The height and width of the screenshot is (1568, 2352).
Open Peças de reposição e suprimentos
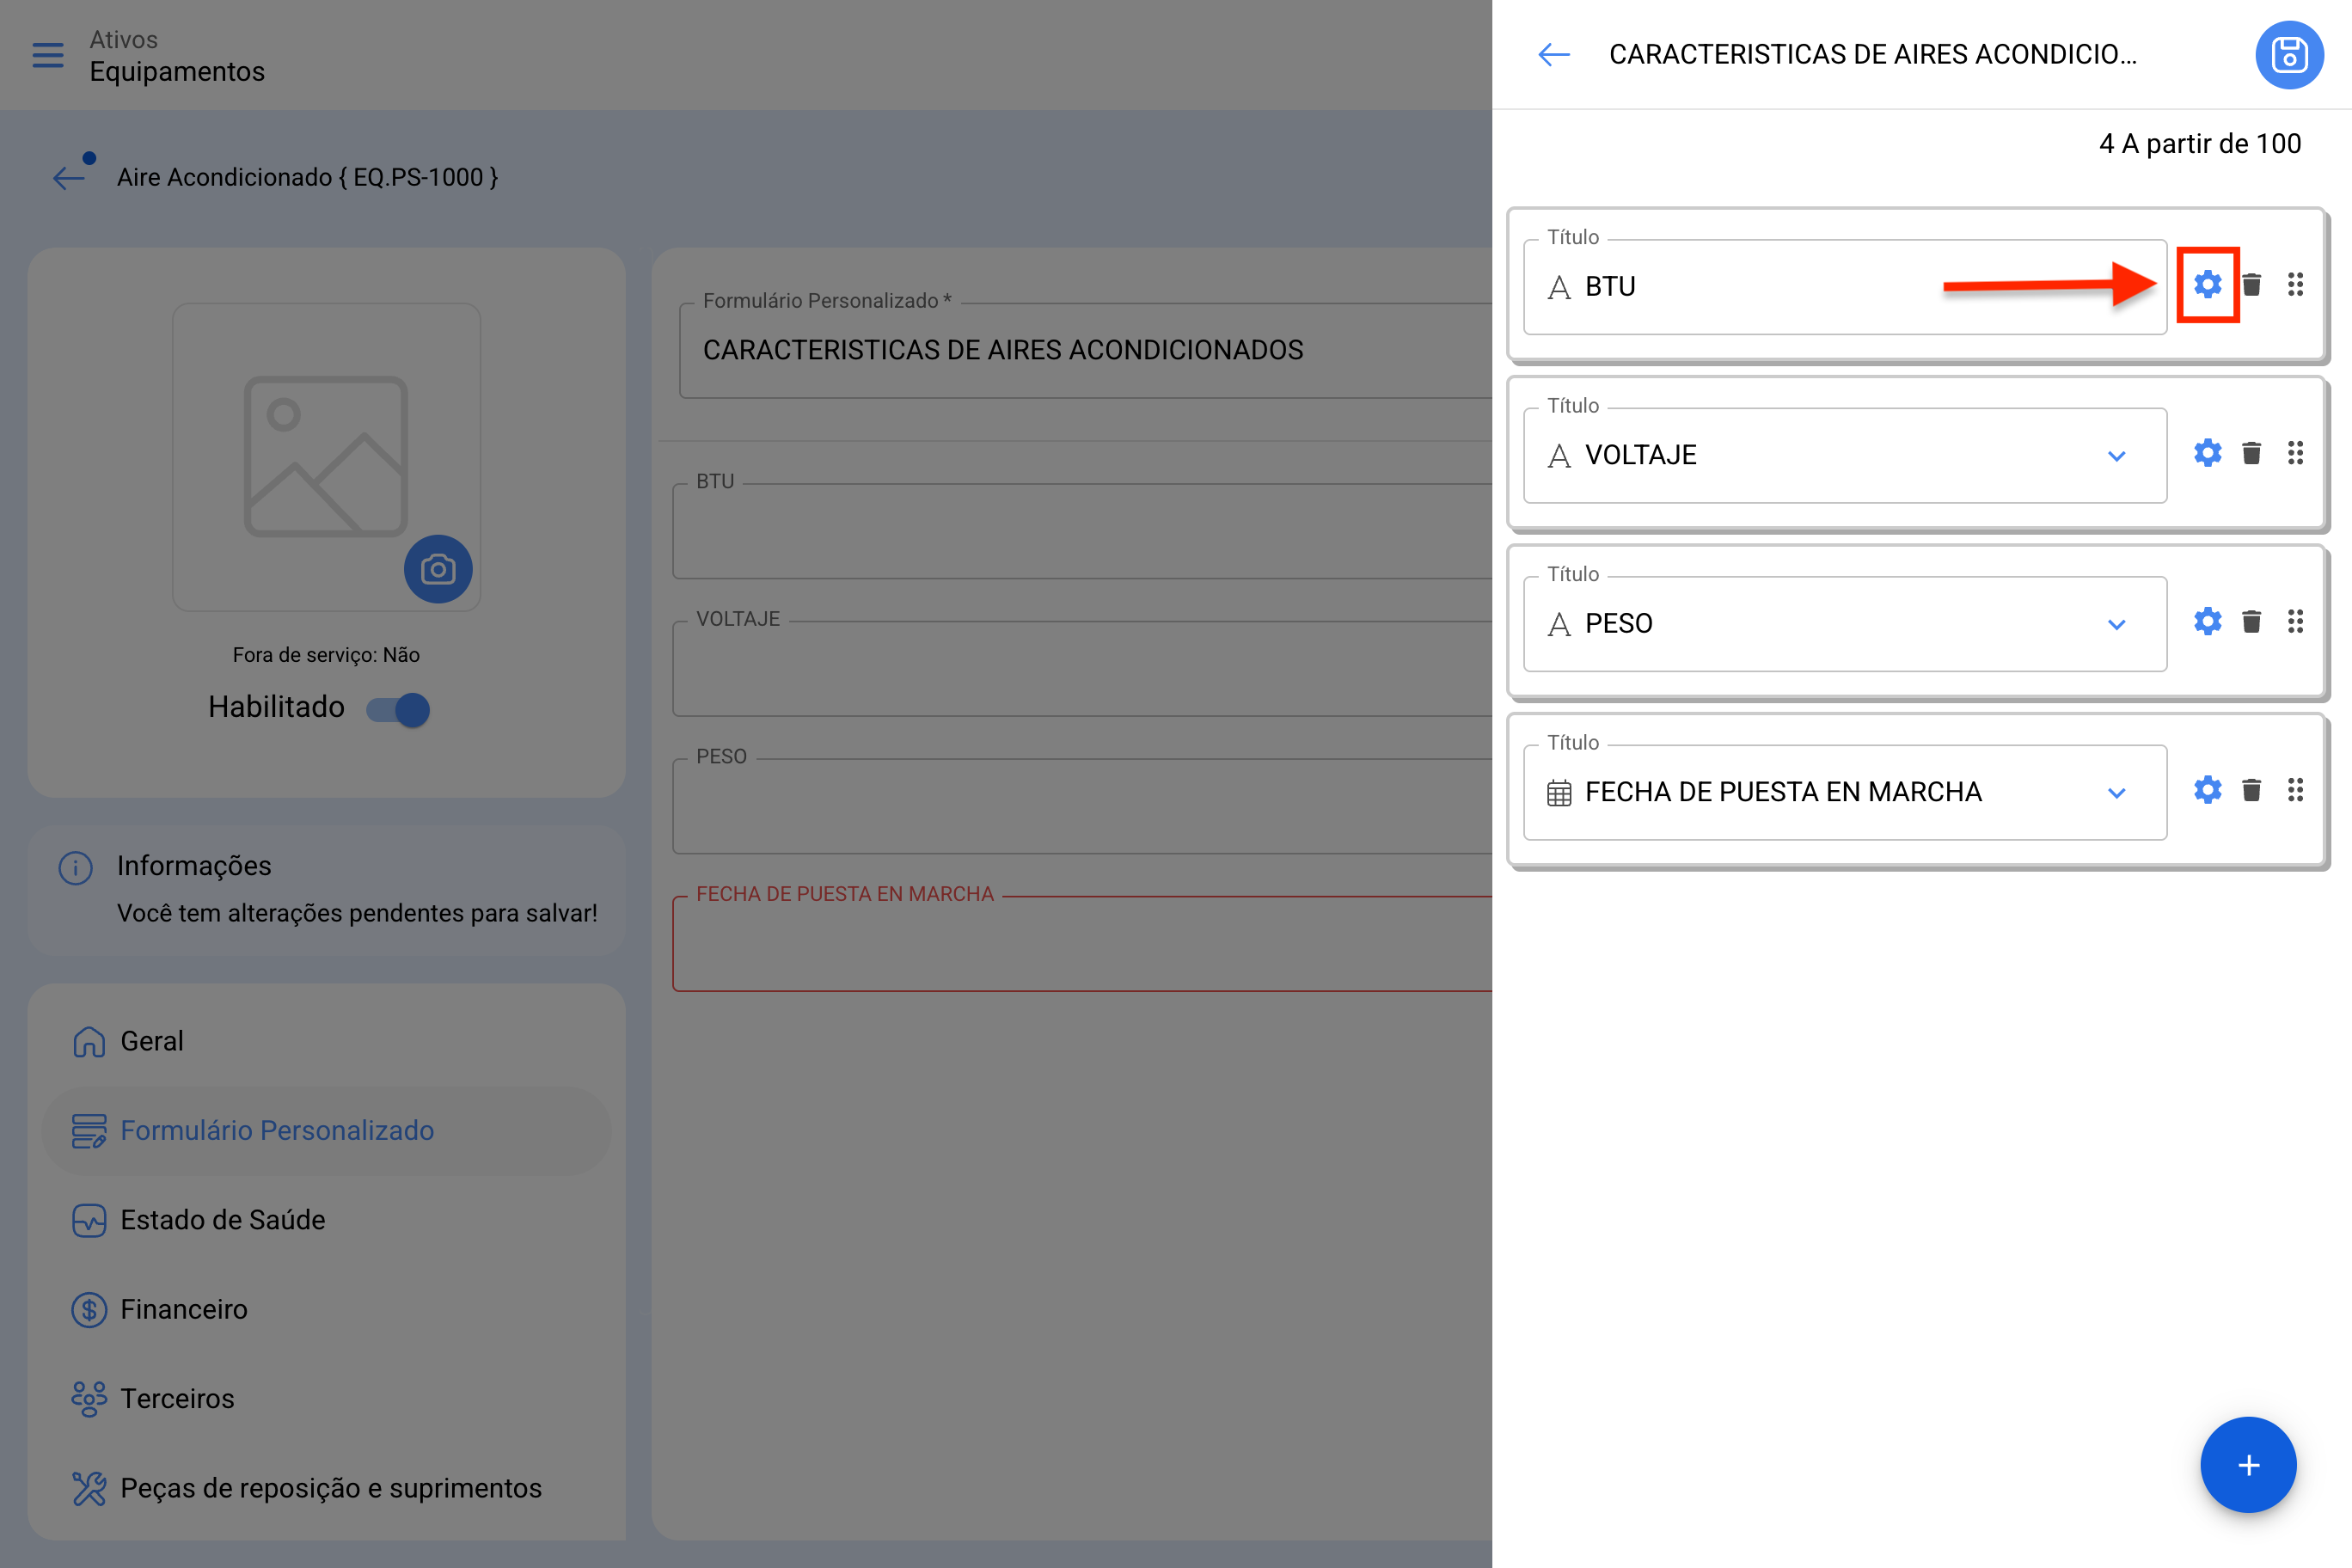pyautogui.click(x=327, y=1488)
